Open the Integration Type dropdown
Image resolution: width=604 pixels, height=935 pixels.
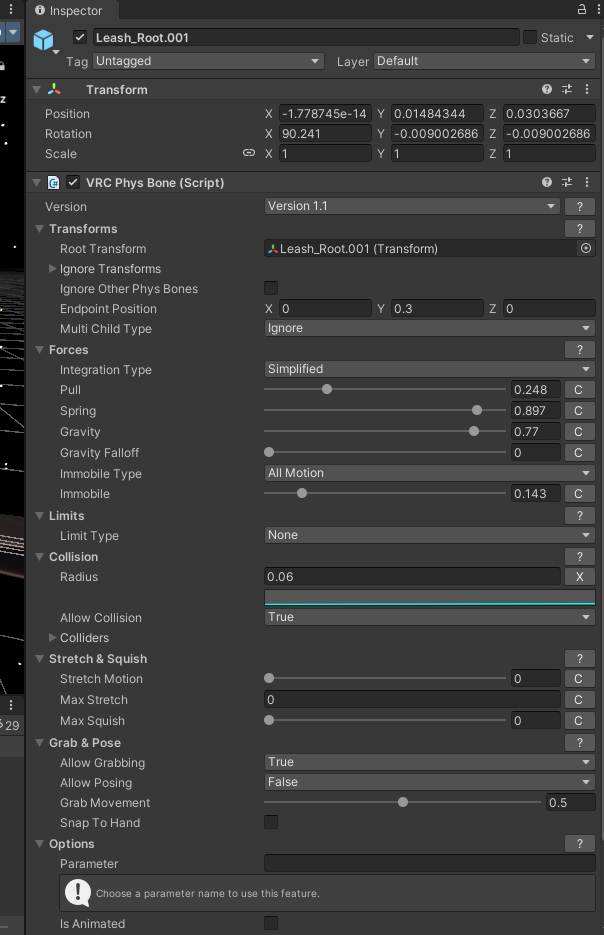pyautogui.click(x=429, y=369)
